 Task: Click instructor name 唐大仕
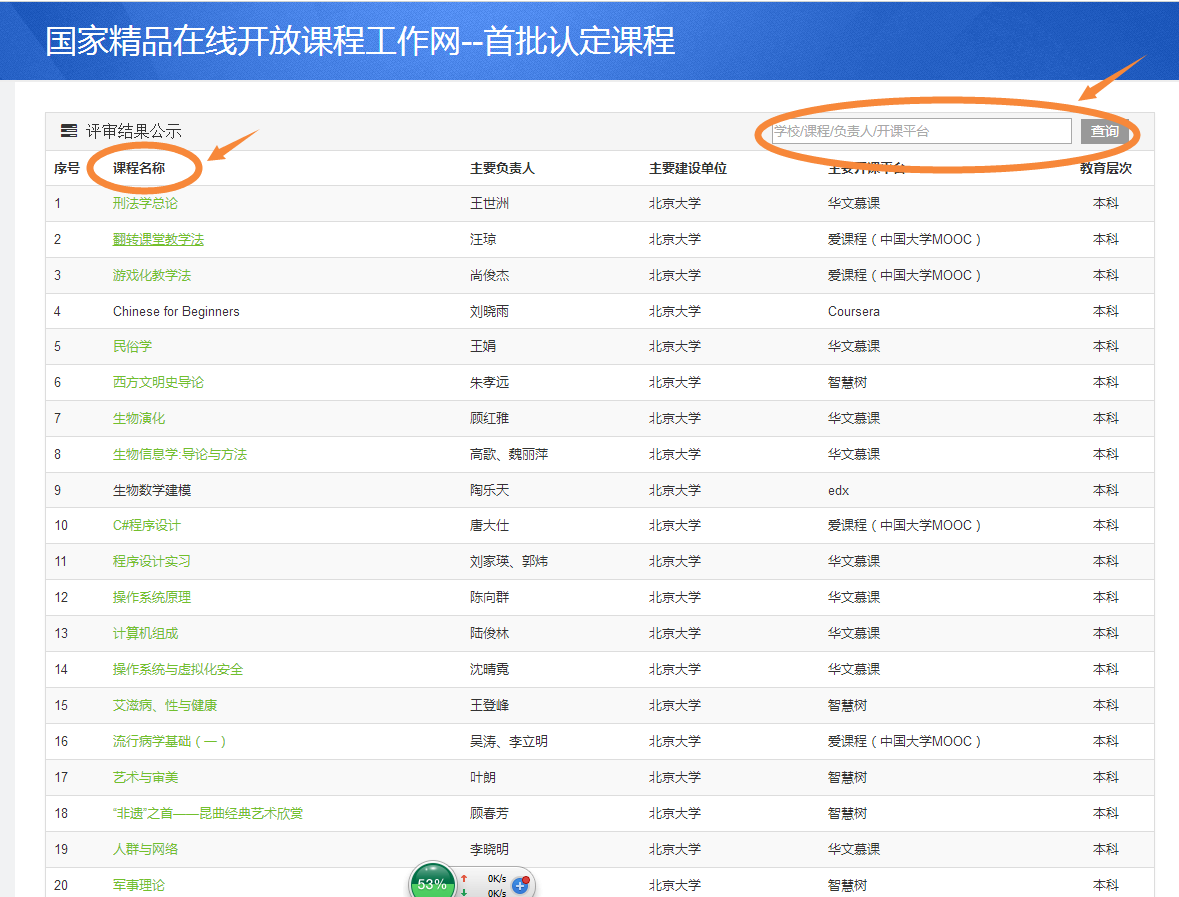coord(489,525)
